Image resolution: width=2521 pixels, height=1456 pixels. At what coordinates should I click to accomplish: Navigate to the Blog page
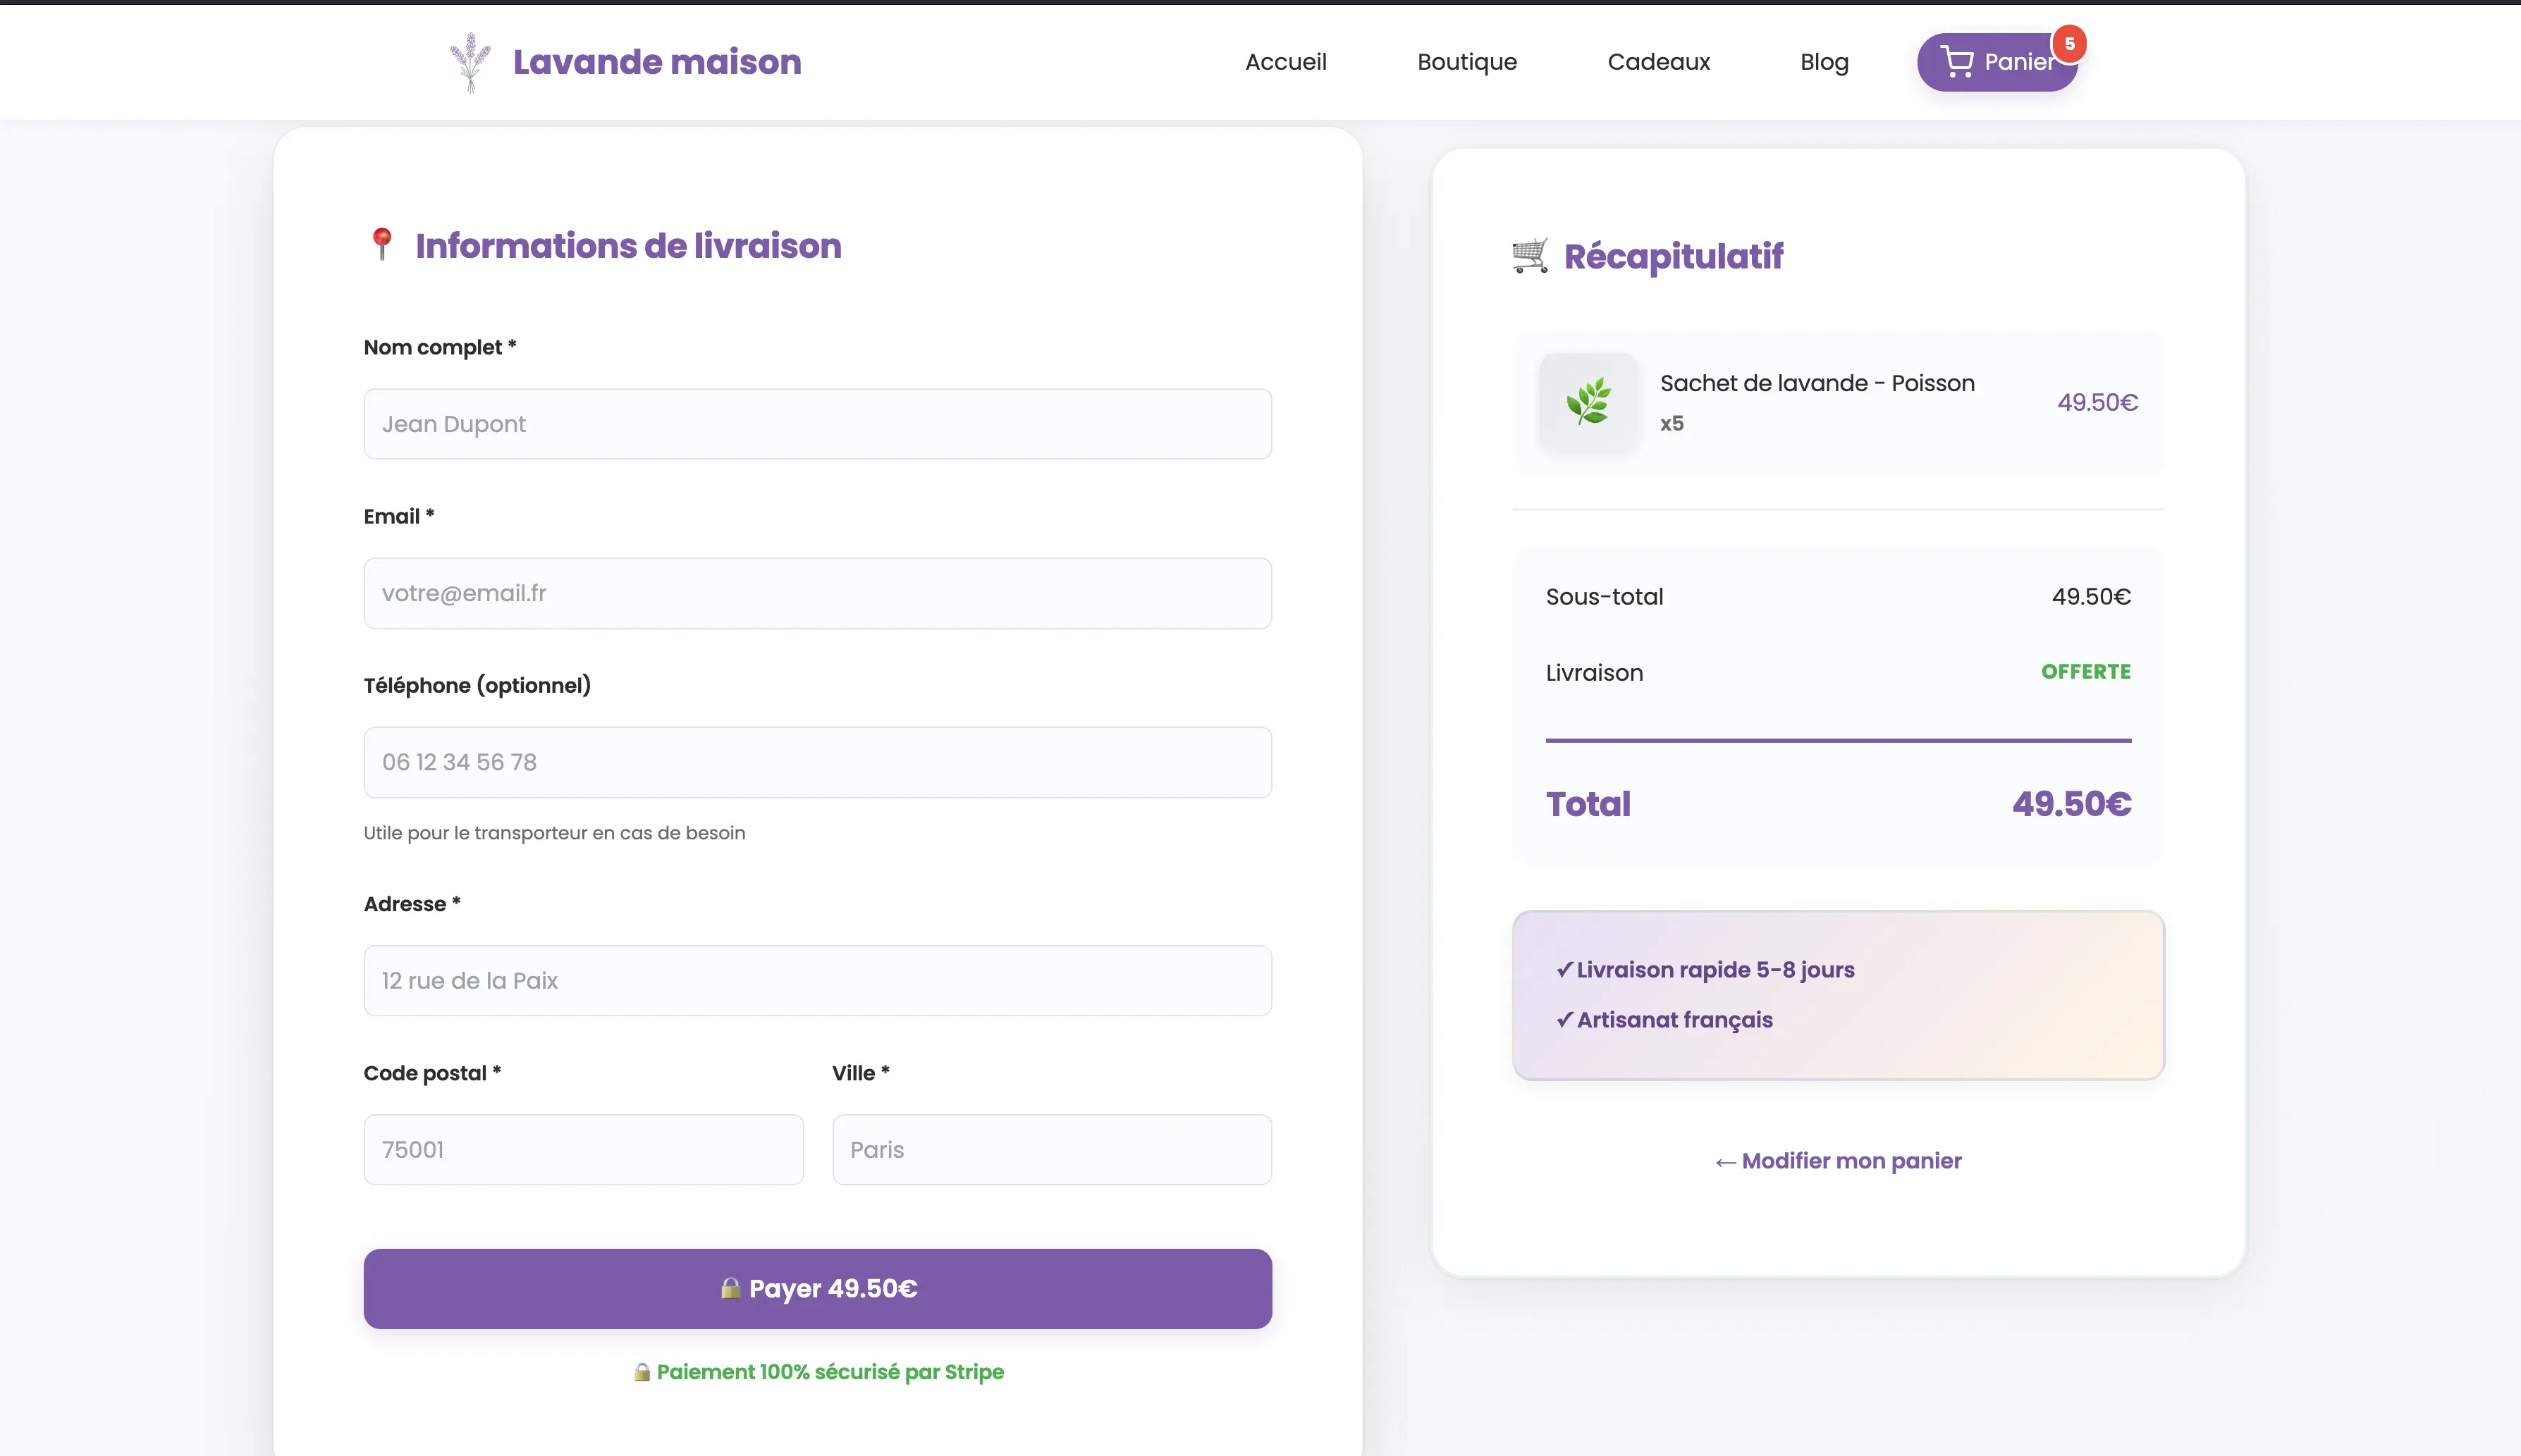point(1824,62)
